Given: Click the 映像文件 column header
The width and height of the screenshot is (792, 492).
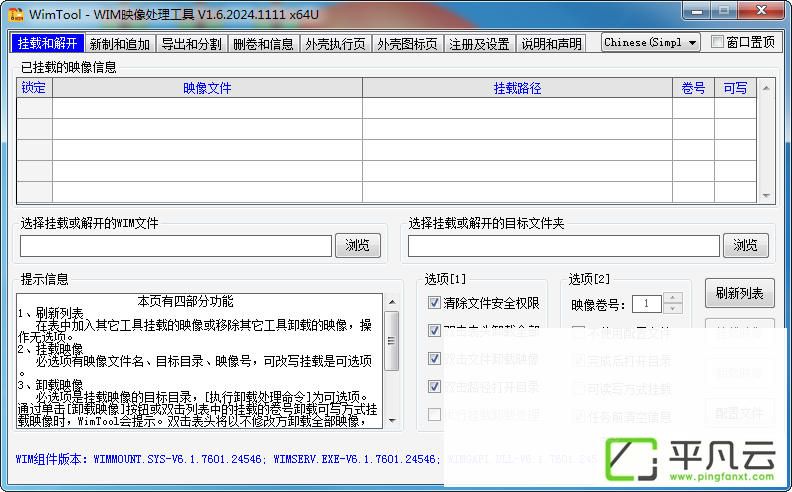Looking at the screenshot, I should pyautogui.click(x=207, y=88).
